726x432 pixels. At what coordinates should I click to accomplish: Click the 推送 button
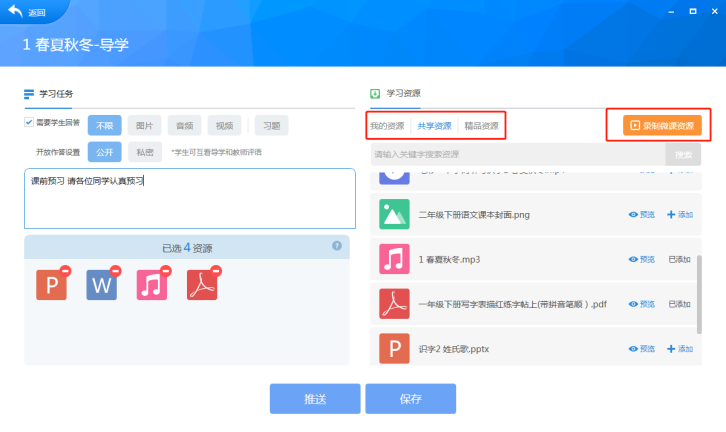pos(315,399)
